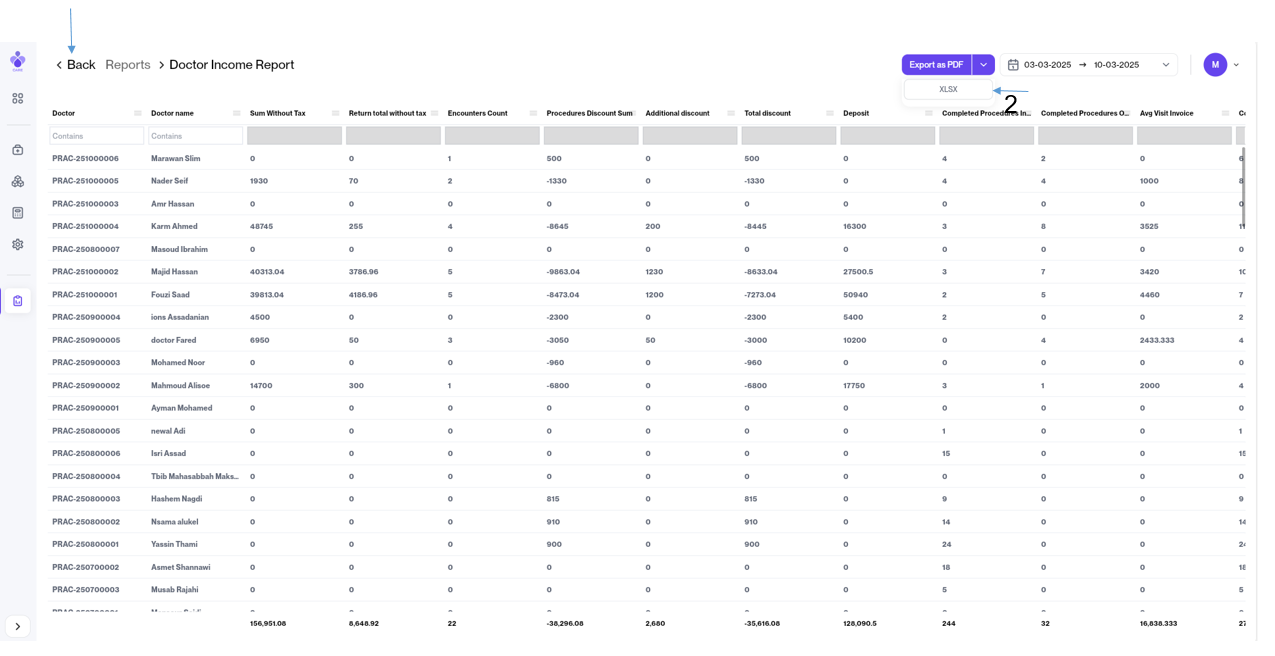Screen dimensions: 1275x656
Task: Open the stacked cubes icon in the sidebar
Action: pyautogui.click(x=18, y=182)
